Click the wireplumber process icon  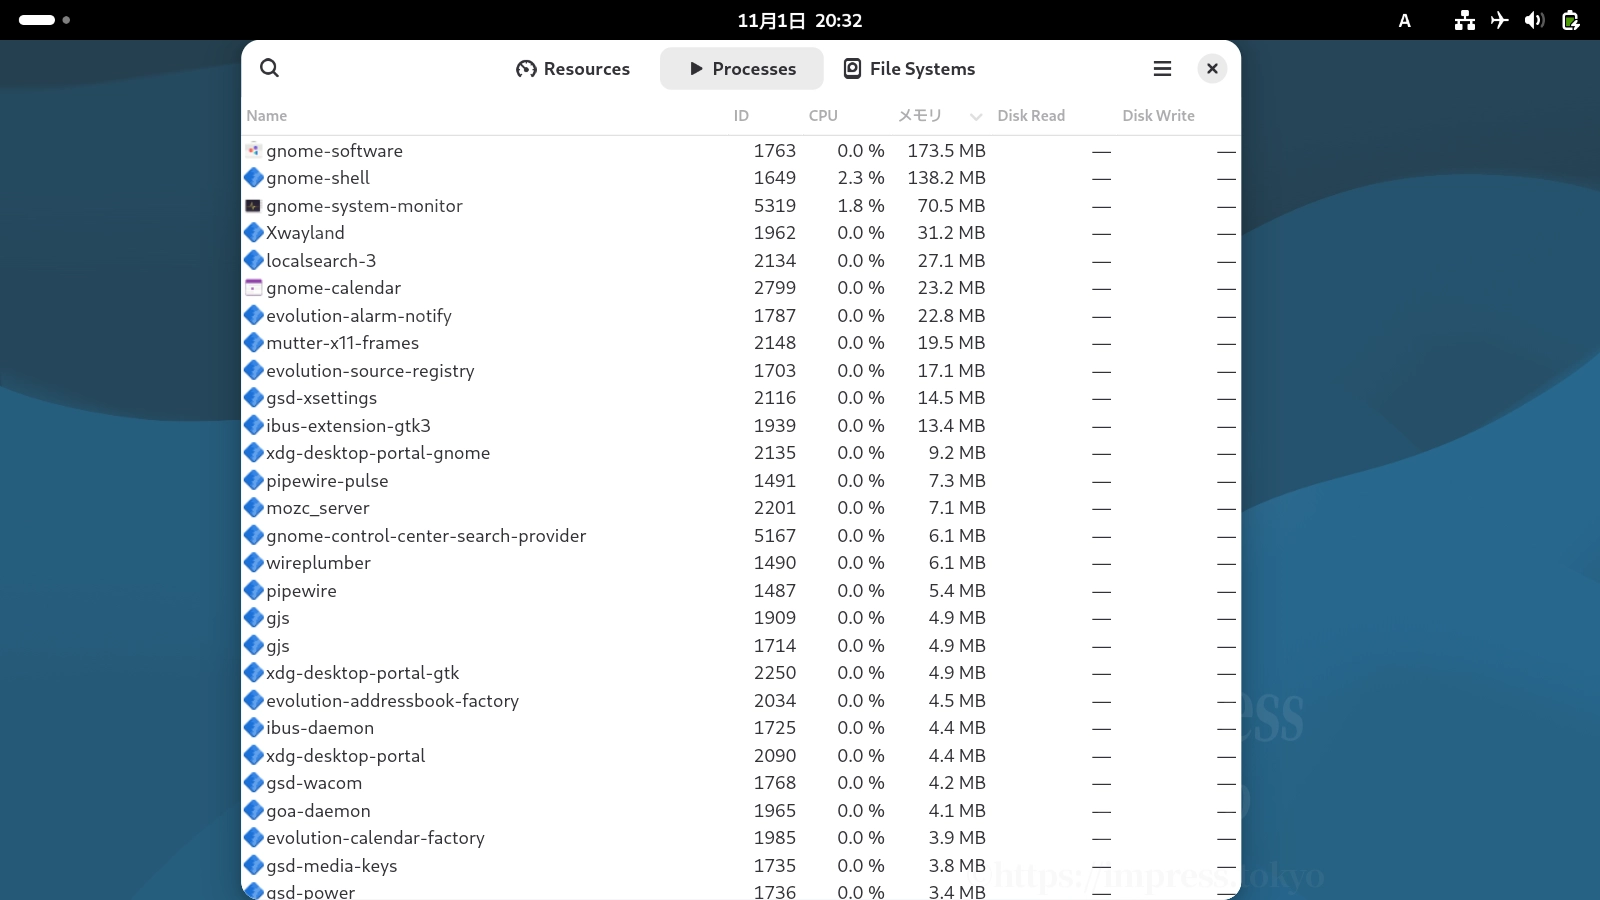tap(254, 563)
